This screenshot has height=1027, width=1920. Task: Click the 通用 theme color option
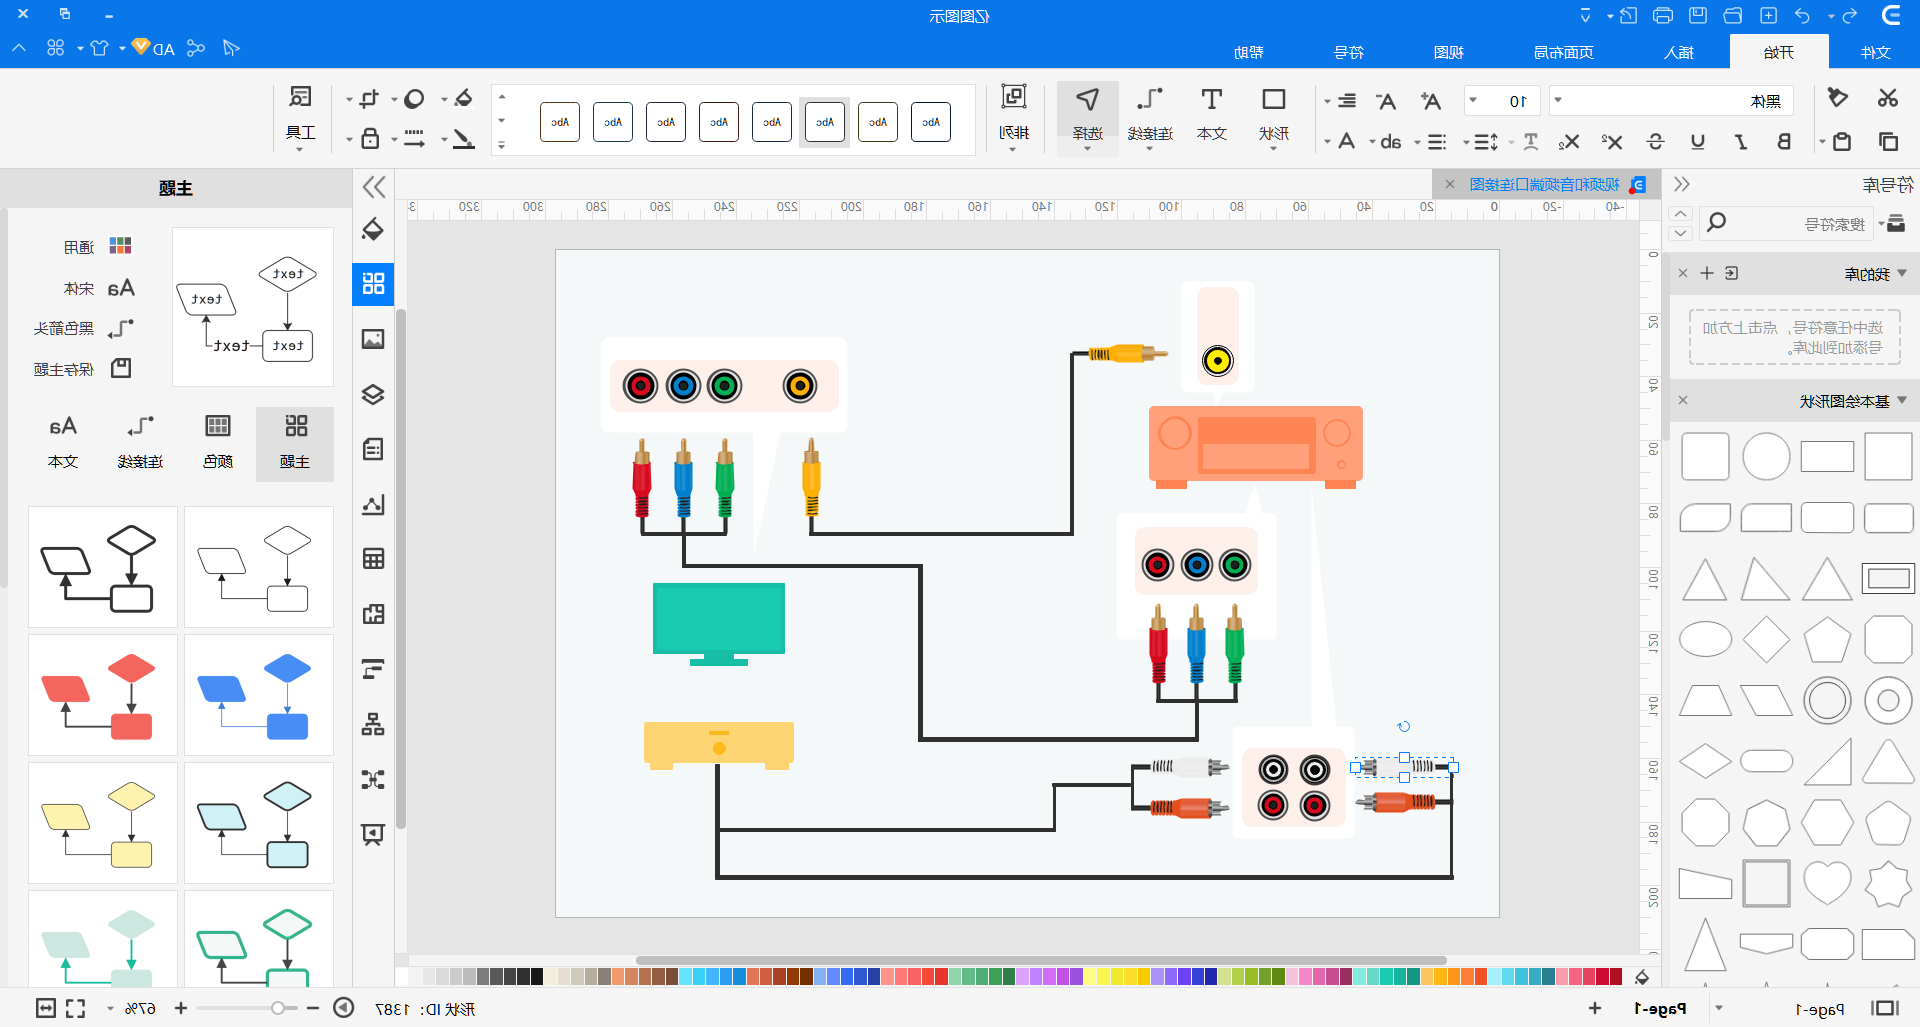point(98,246)
